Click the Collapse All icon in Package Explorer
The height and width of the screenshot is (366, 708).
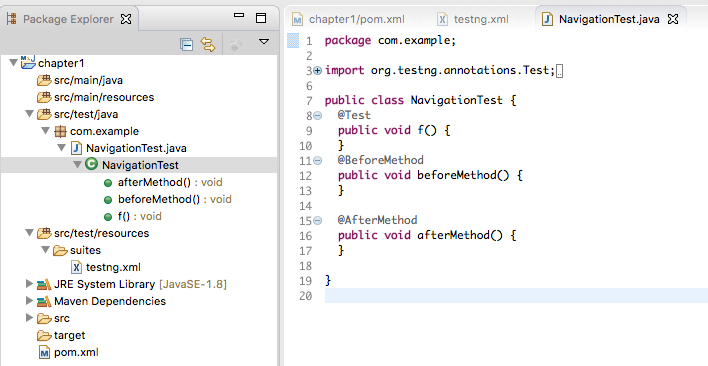tap(186, 44)
